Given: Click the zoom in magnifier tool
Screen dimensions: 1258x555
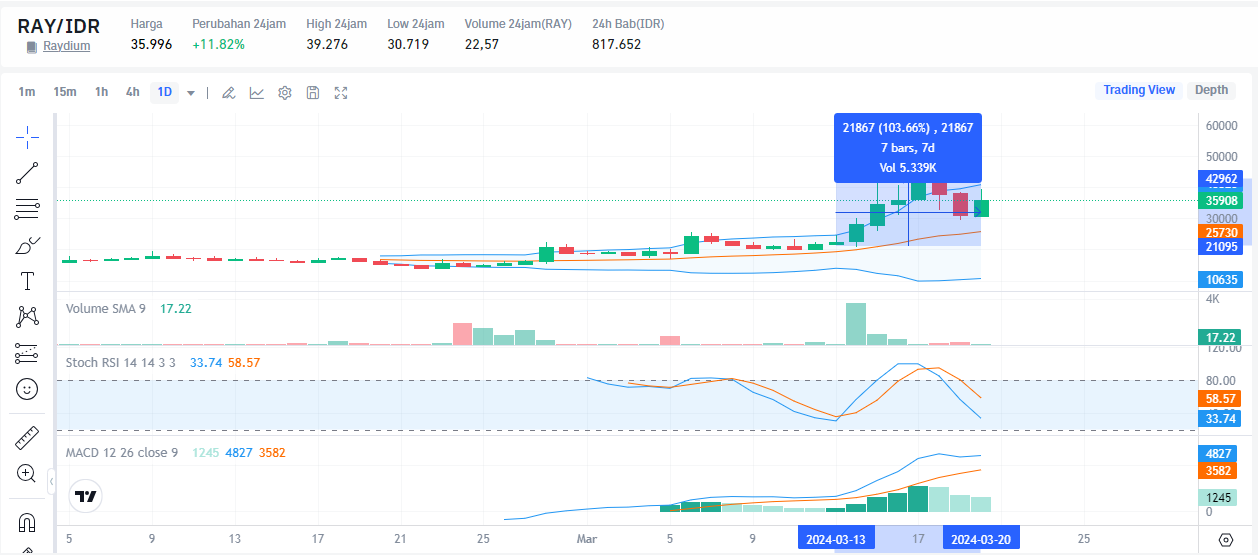Looking at the screenshot, I should click(27, 473).
